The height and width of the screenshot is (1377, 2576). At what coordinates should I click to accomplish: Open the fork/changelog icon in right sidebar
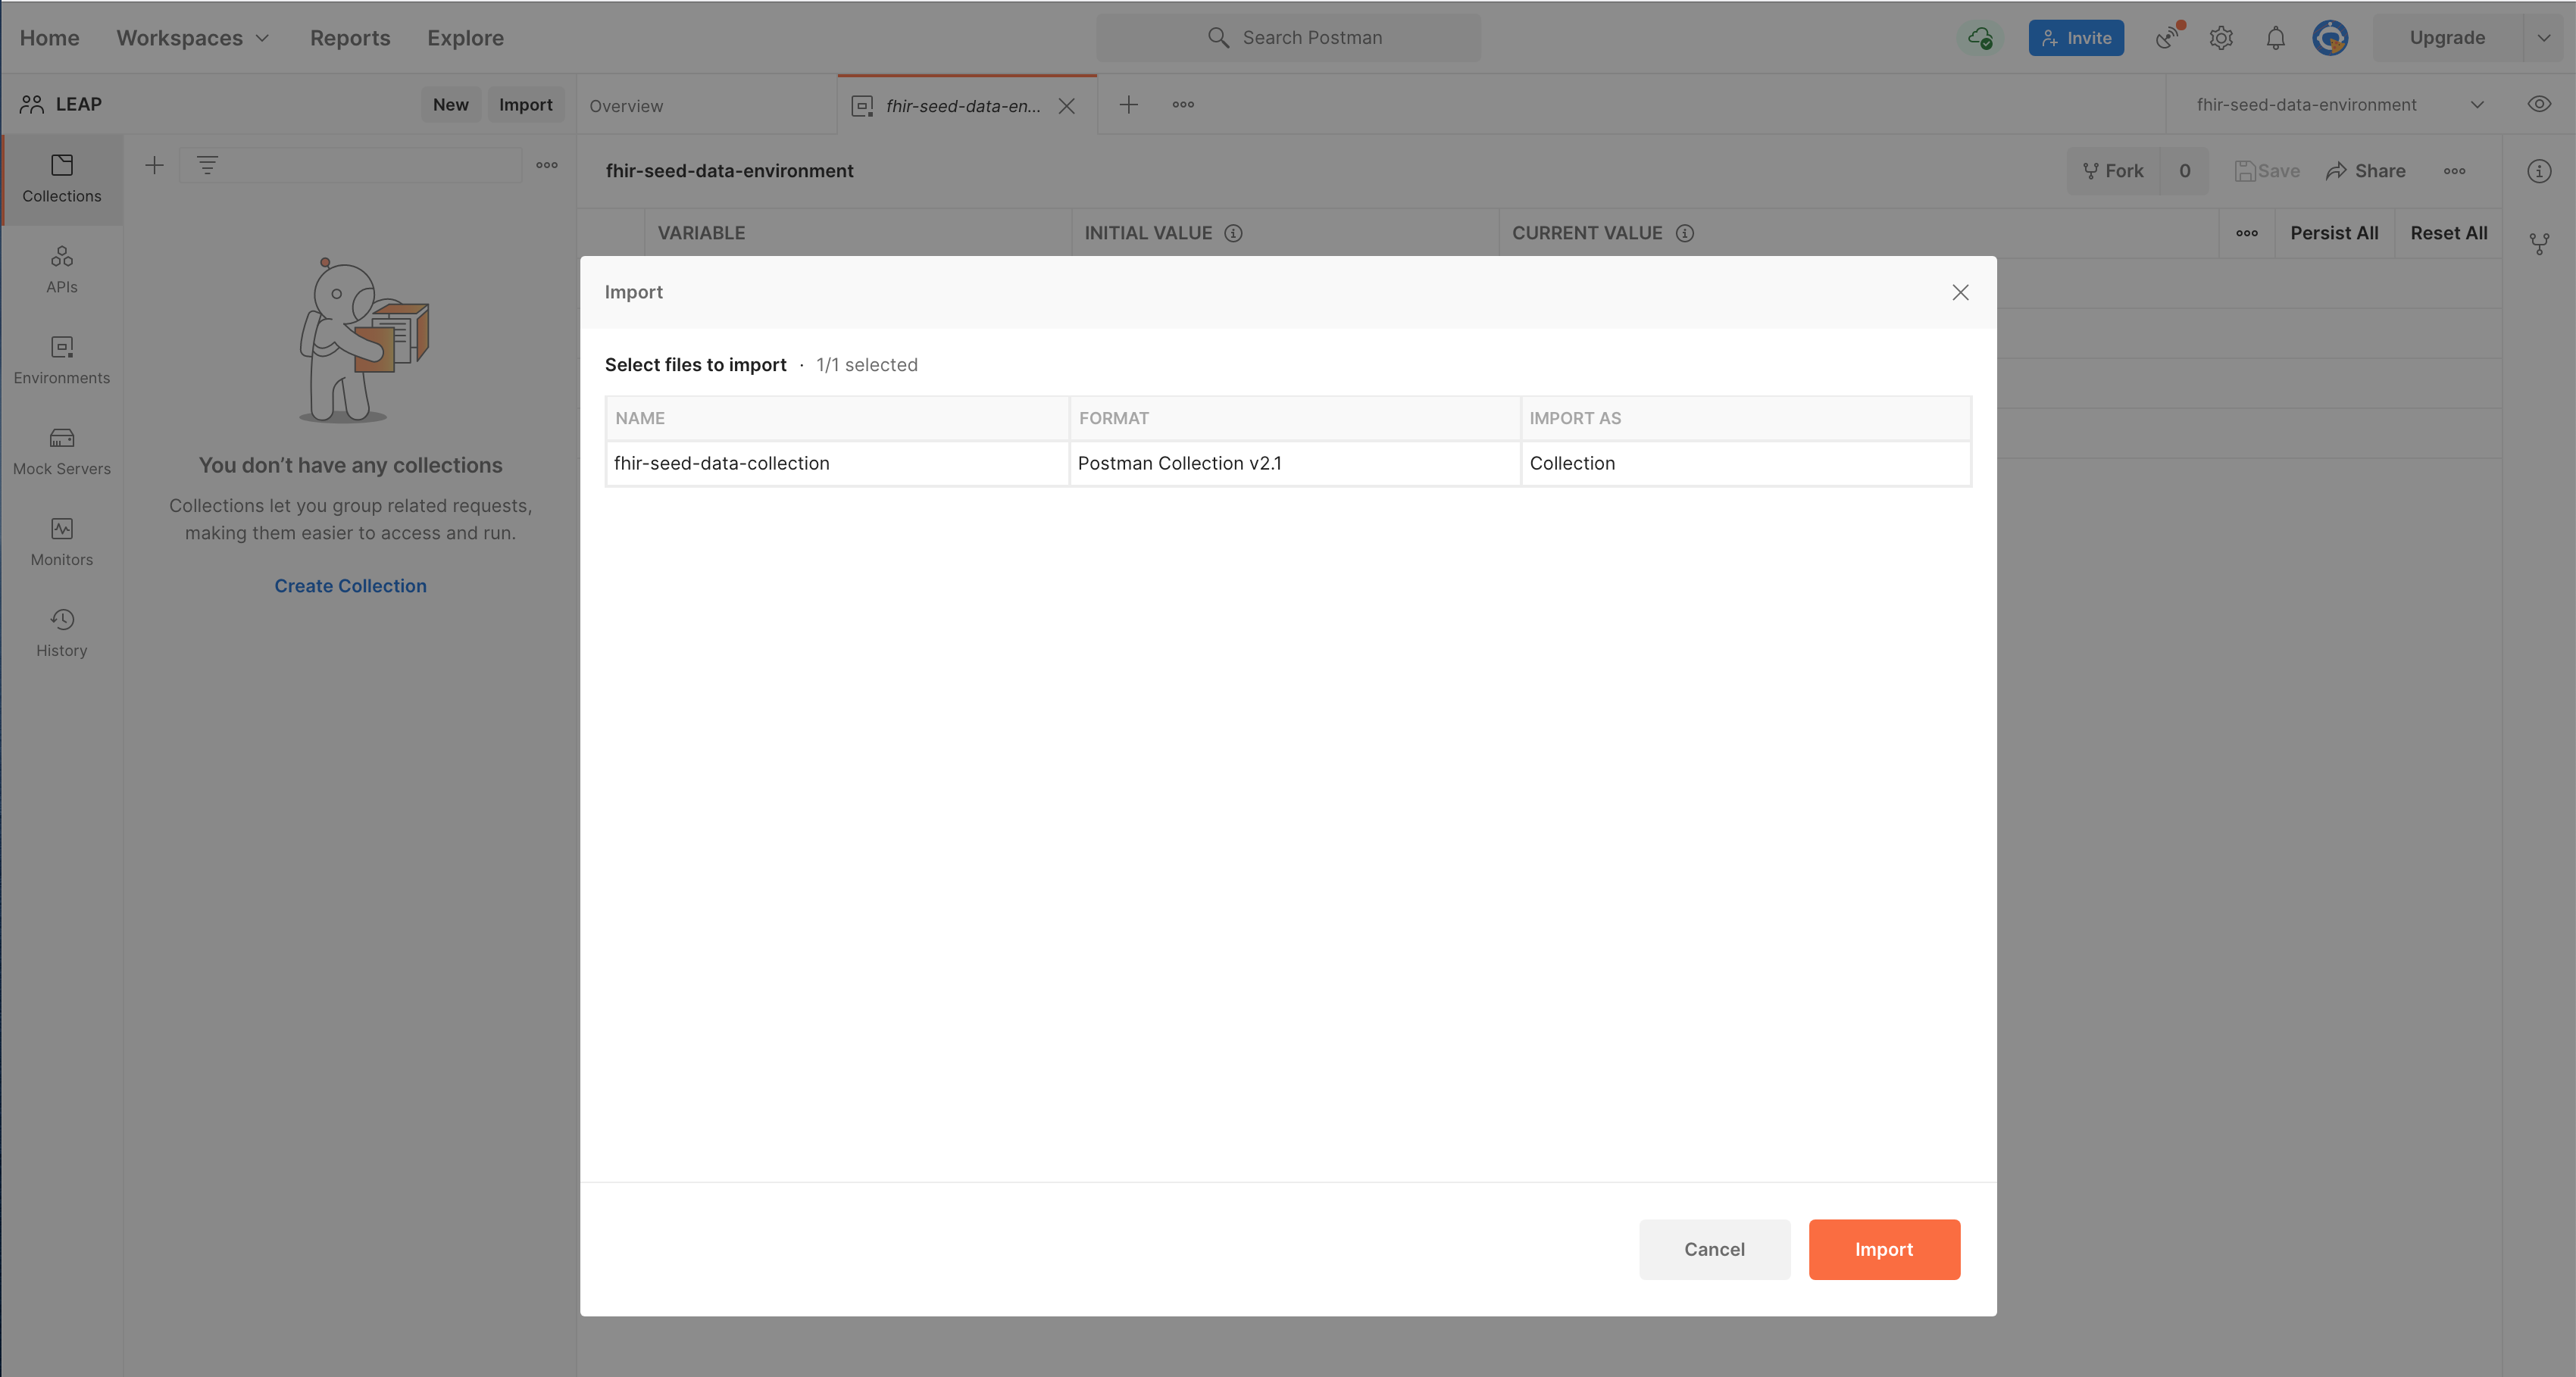pos(2539,243)
